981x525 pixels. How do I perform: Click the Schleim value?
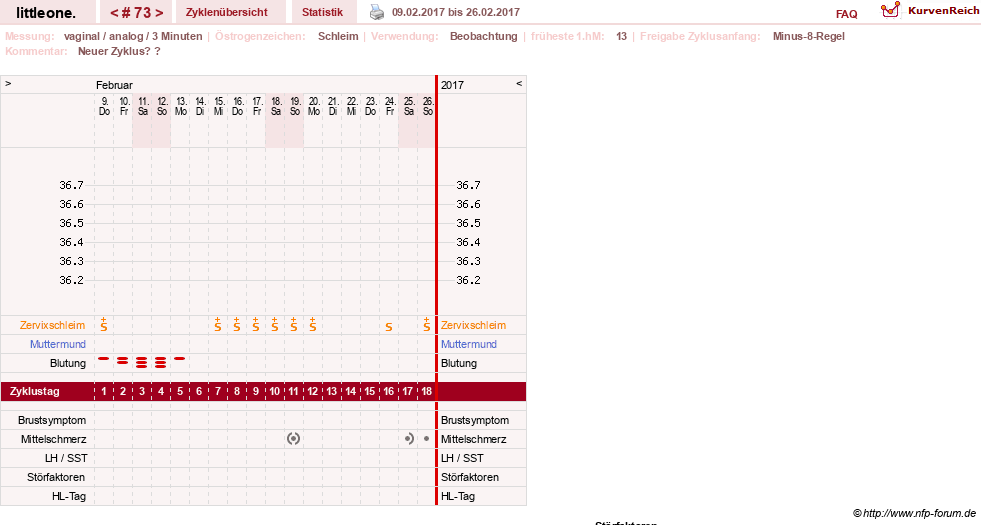pos(338,36)
